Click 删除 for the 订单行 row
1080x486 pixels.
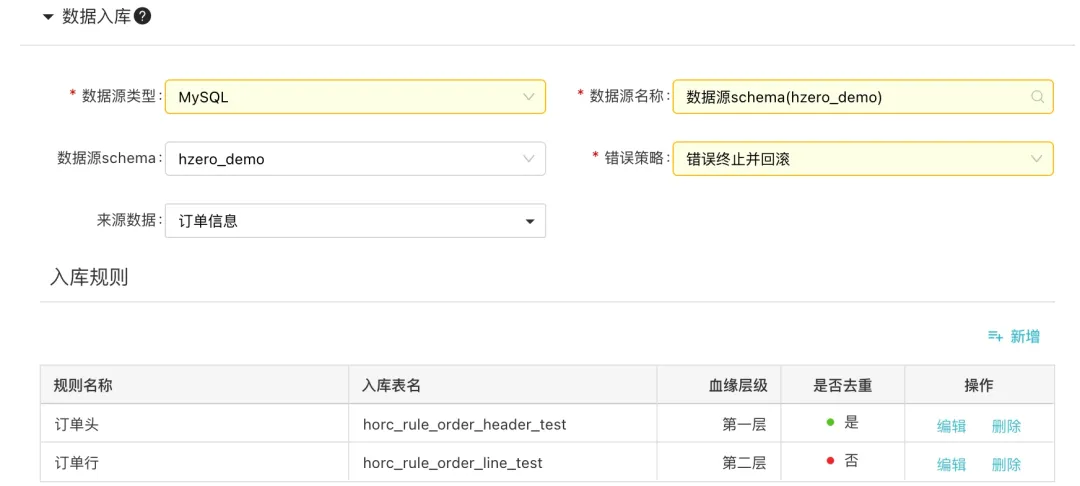1006,464
